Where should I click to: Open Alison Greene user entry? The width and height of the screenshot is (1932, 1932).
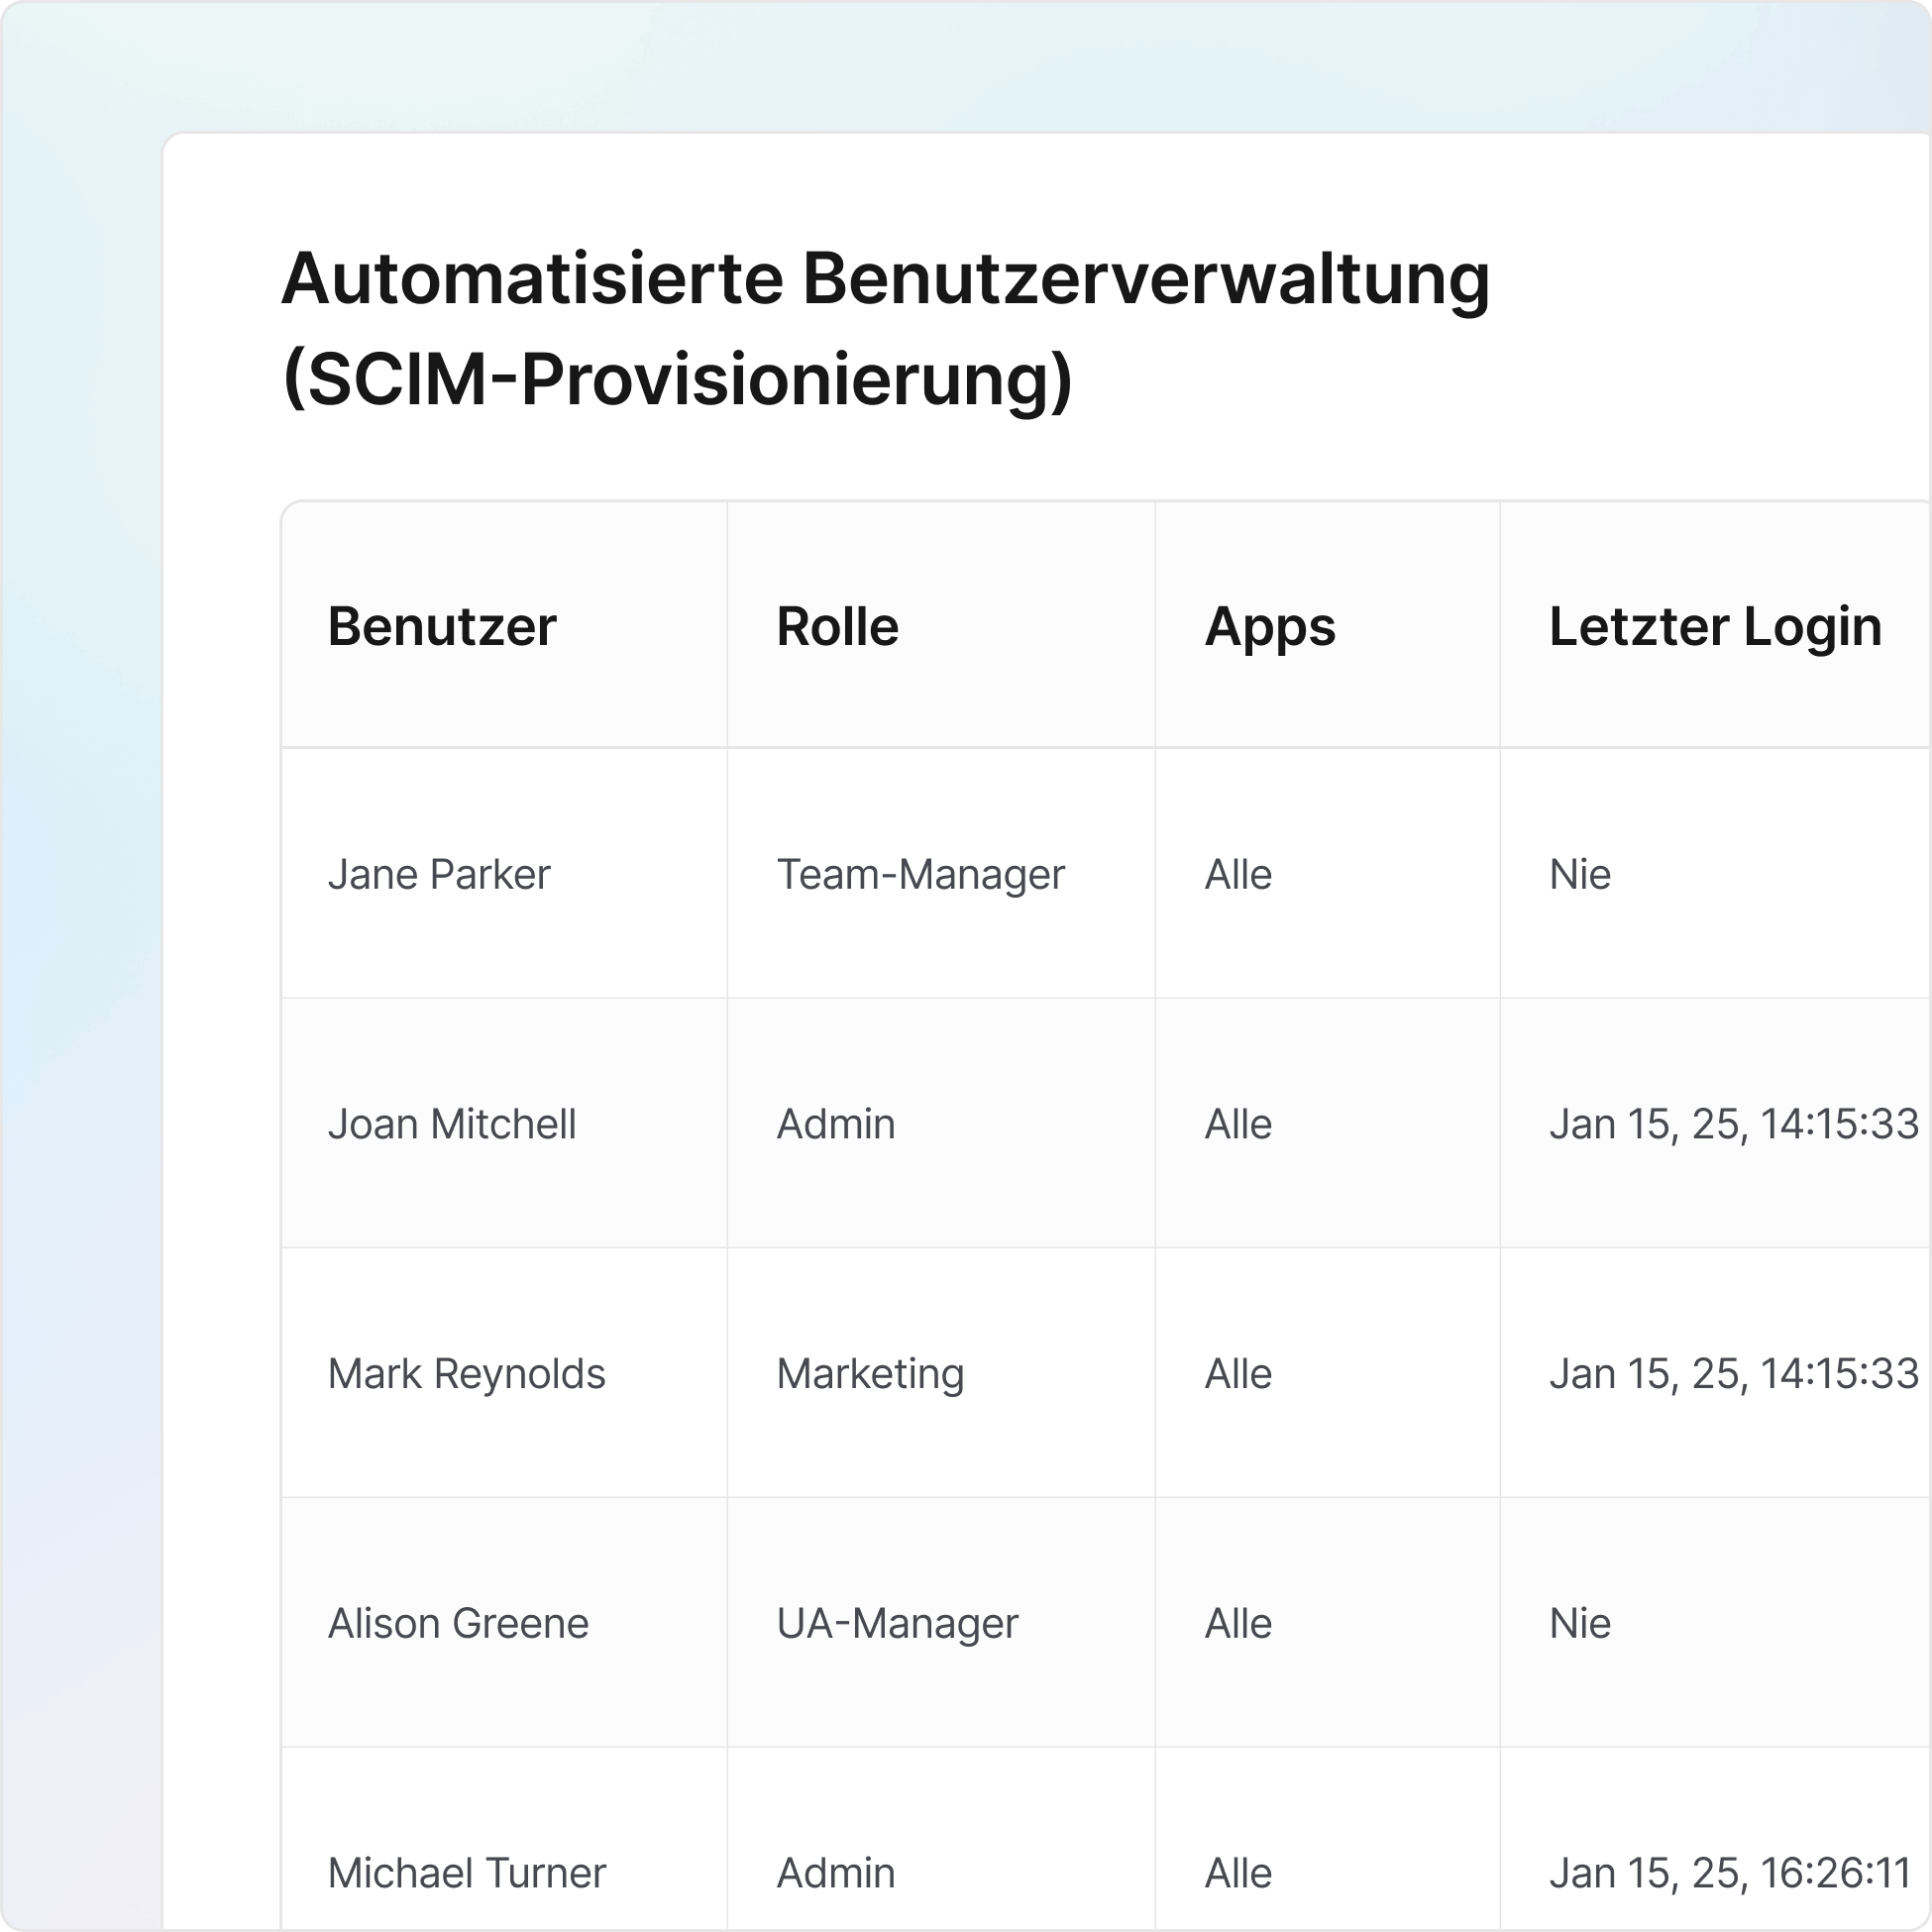(458, 1623)
